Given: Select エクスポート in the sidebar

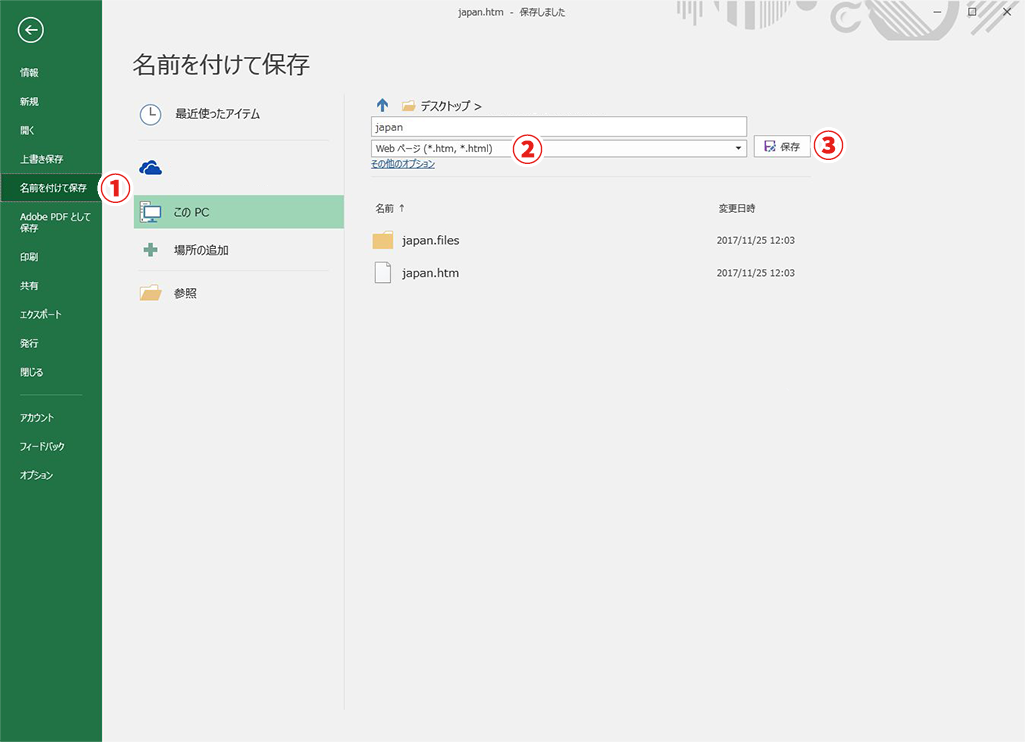Looking at the screenshot, I should [x=41, y=314].
